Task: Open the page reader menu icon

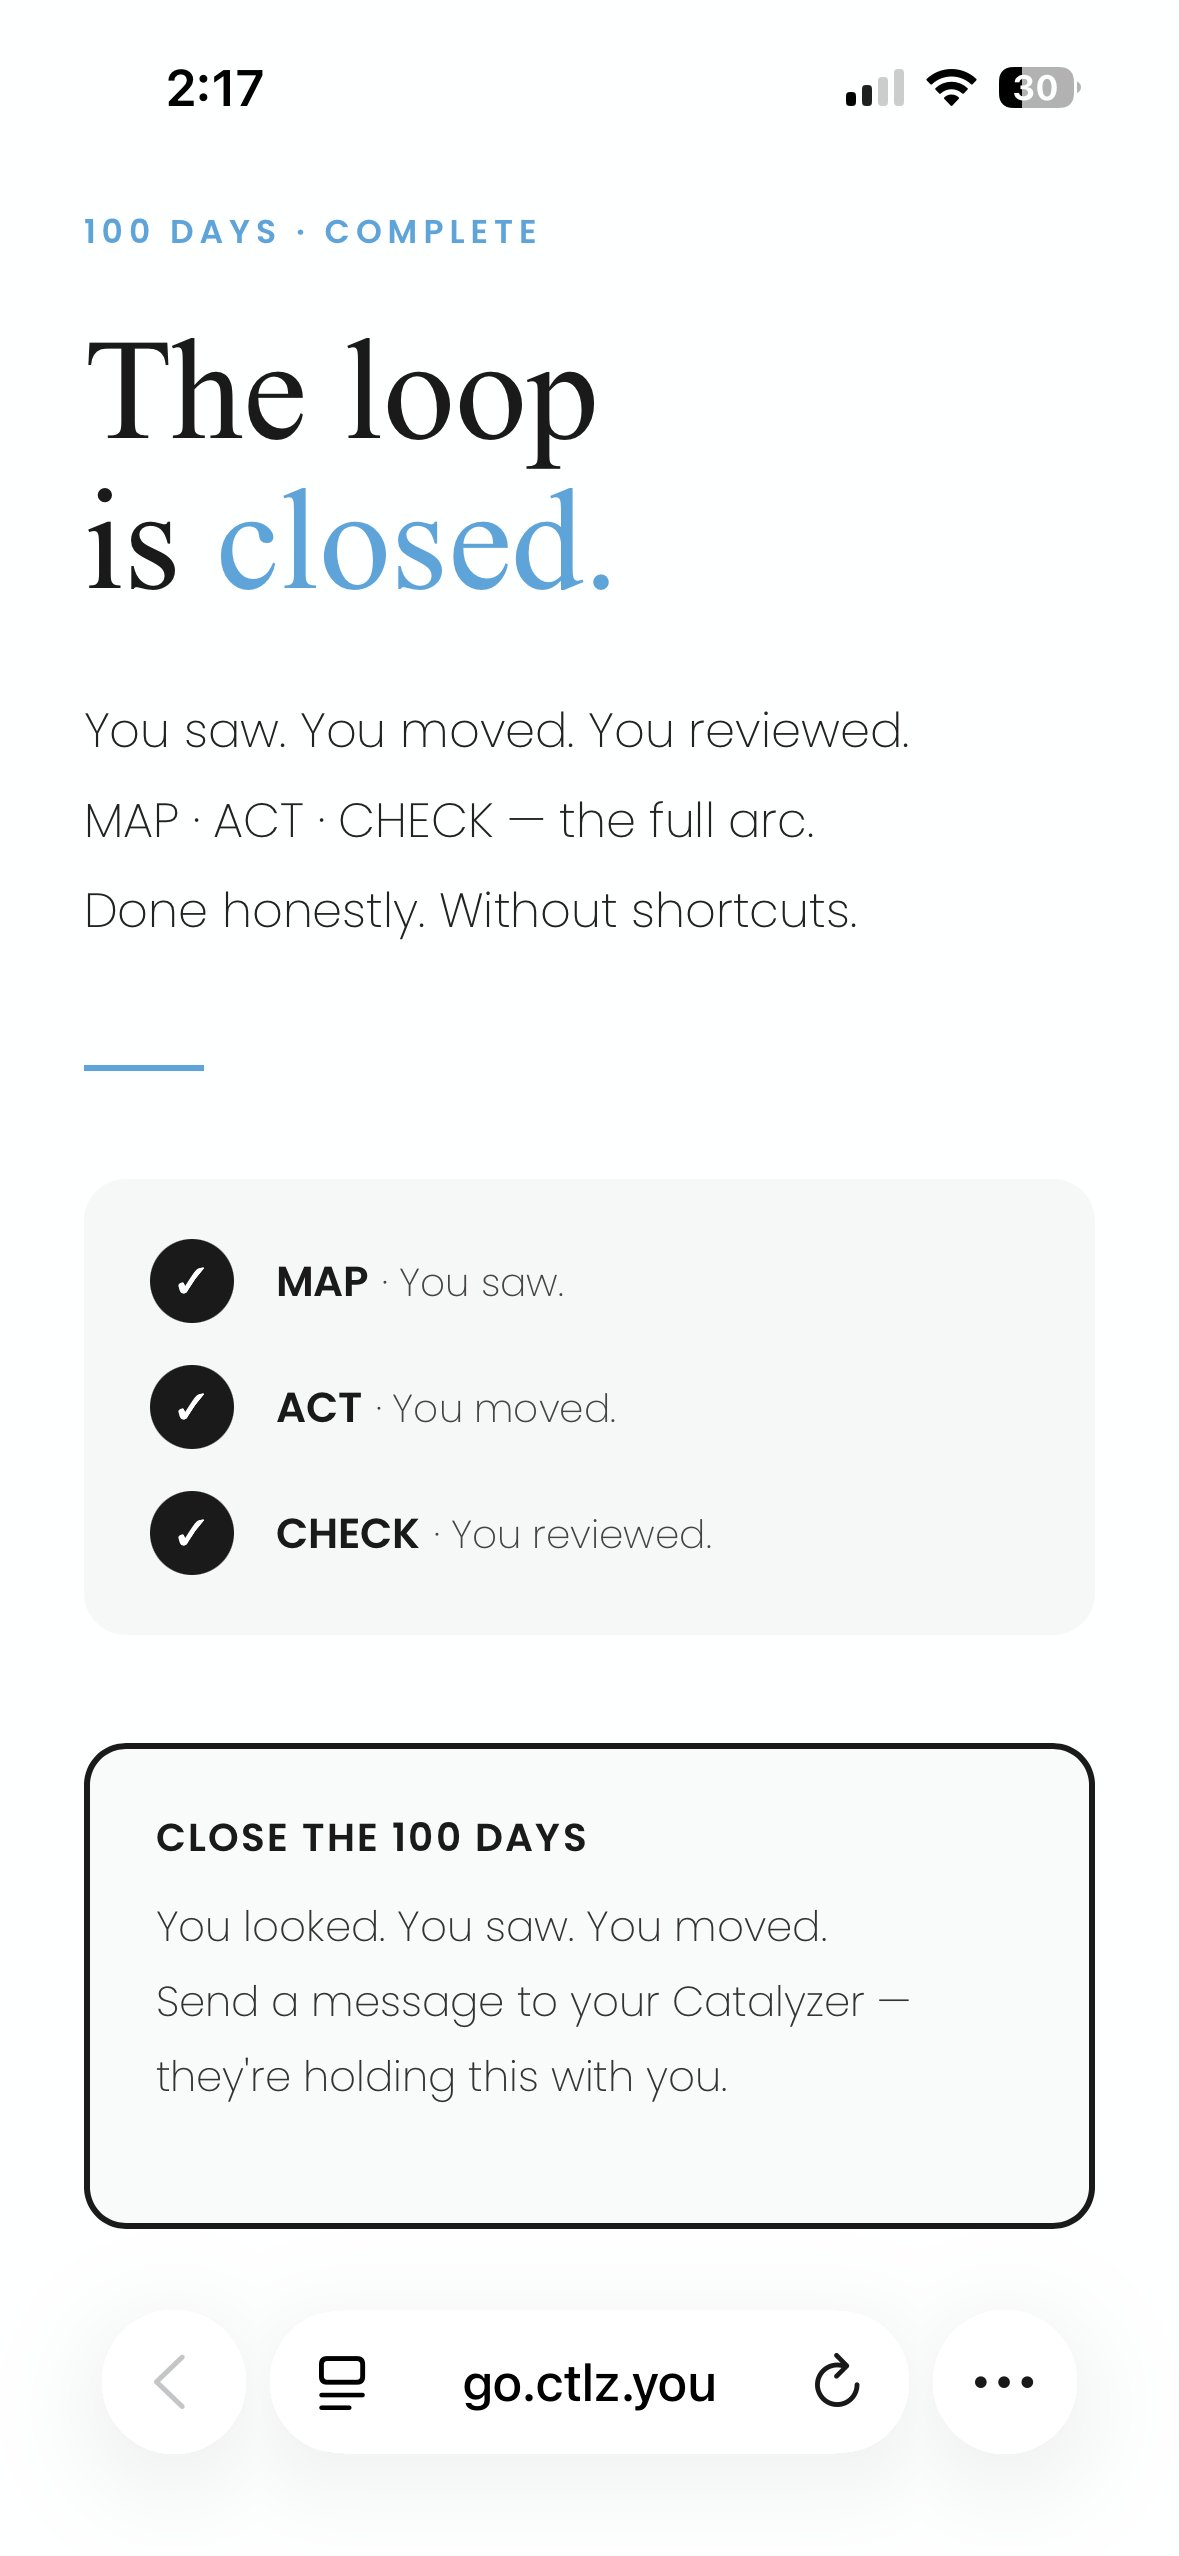Action: 342,2382
